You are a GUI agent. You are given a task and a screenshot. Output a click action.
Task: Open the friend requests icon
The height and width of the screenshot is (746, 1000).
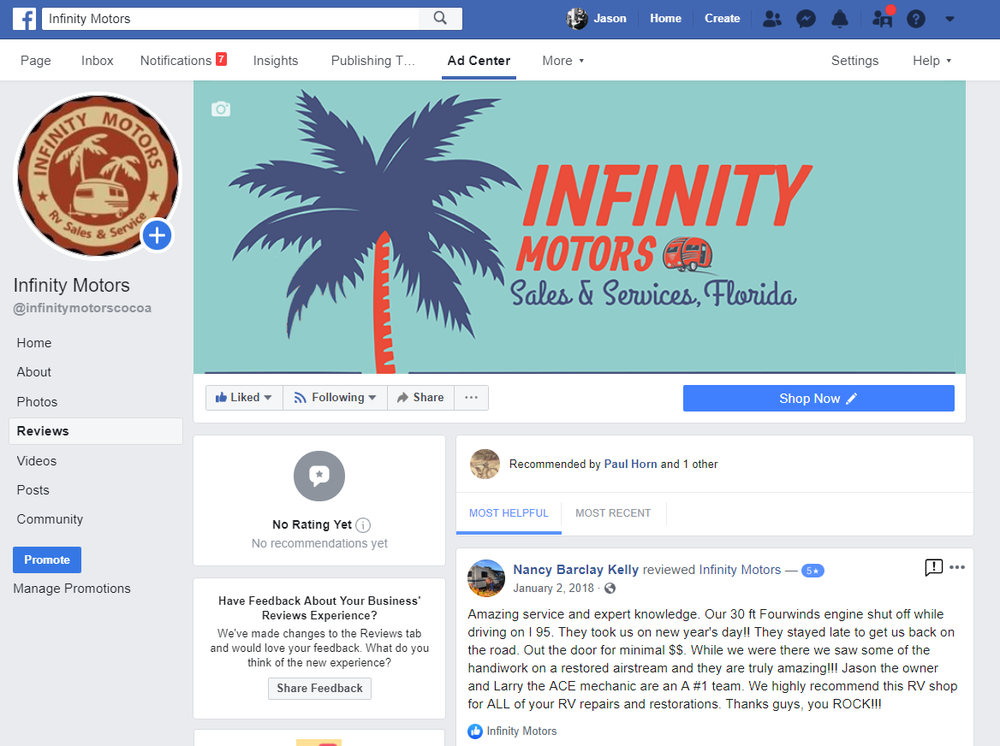(772, 18)
